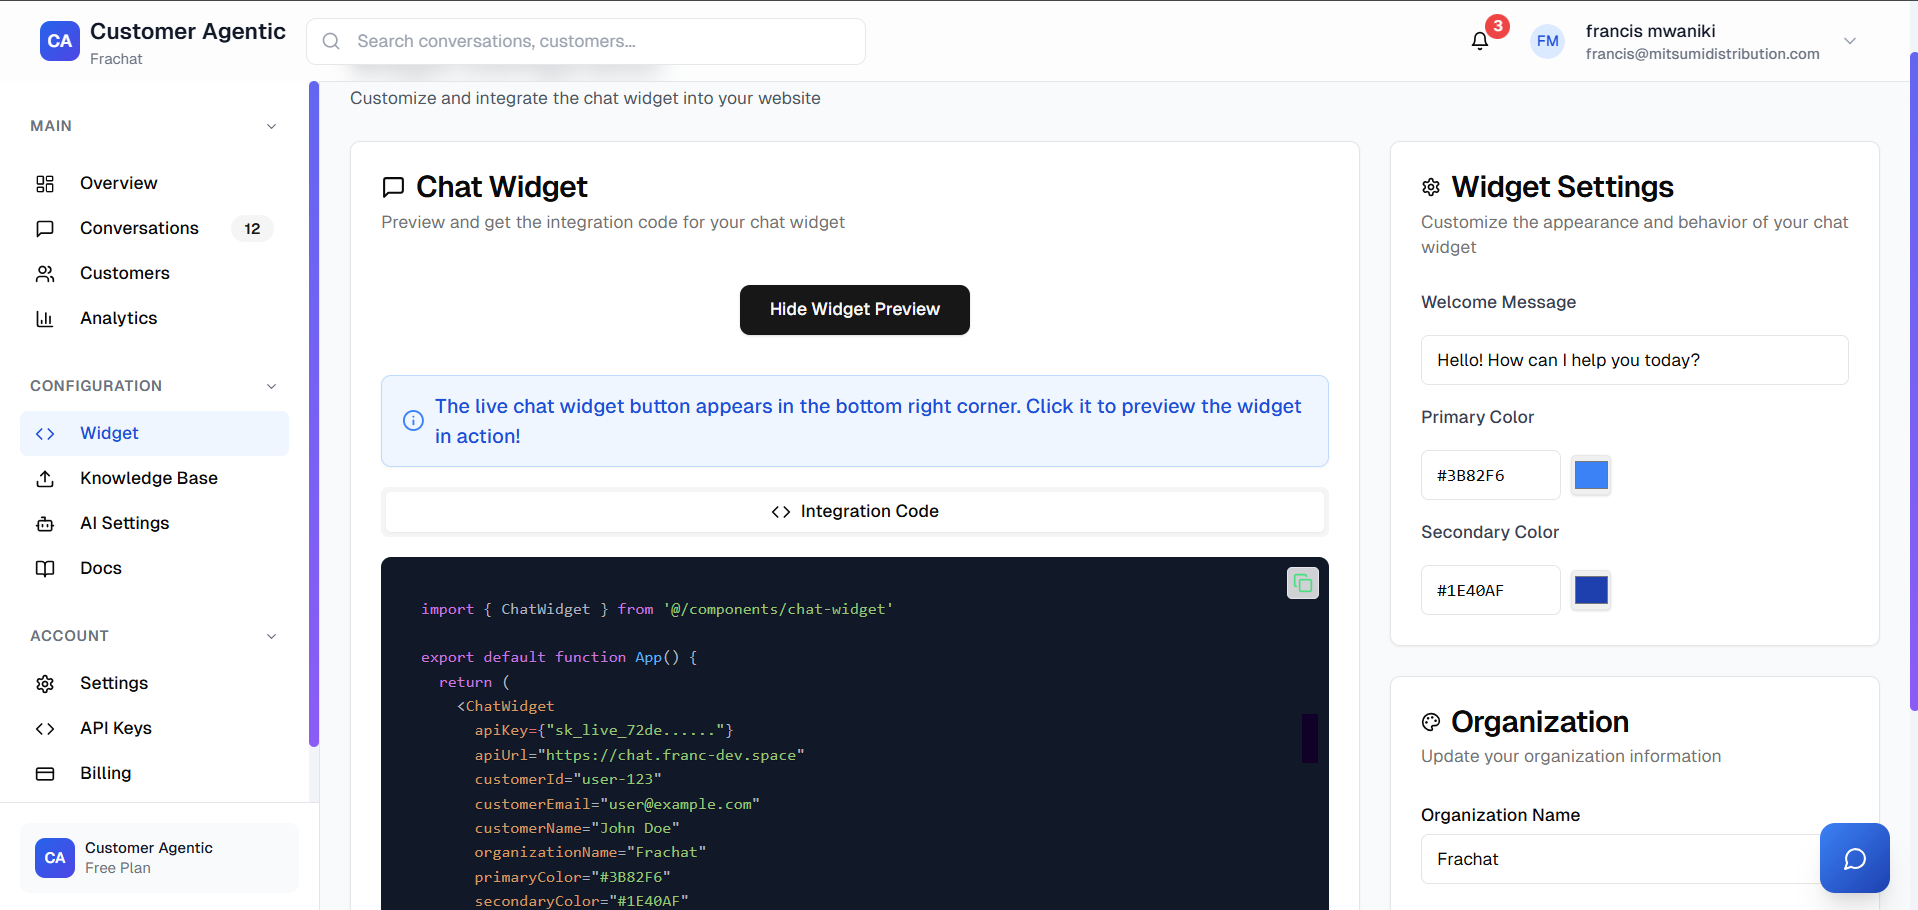Click the notification bell icon
1918x910 pixels.
pos(1479,40)
